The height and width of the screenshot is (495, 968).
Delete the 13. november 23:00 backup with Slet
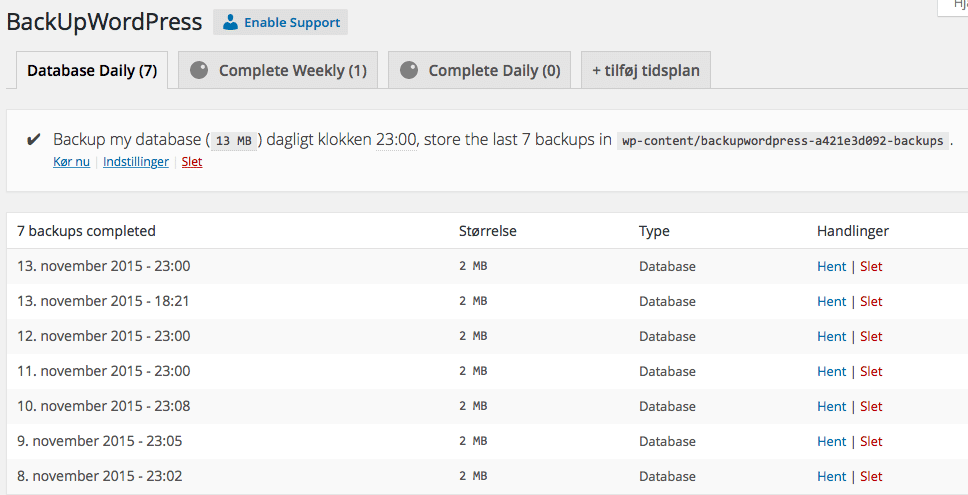(871, 267)
